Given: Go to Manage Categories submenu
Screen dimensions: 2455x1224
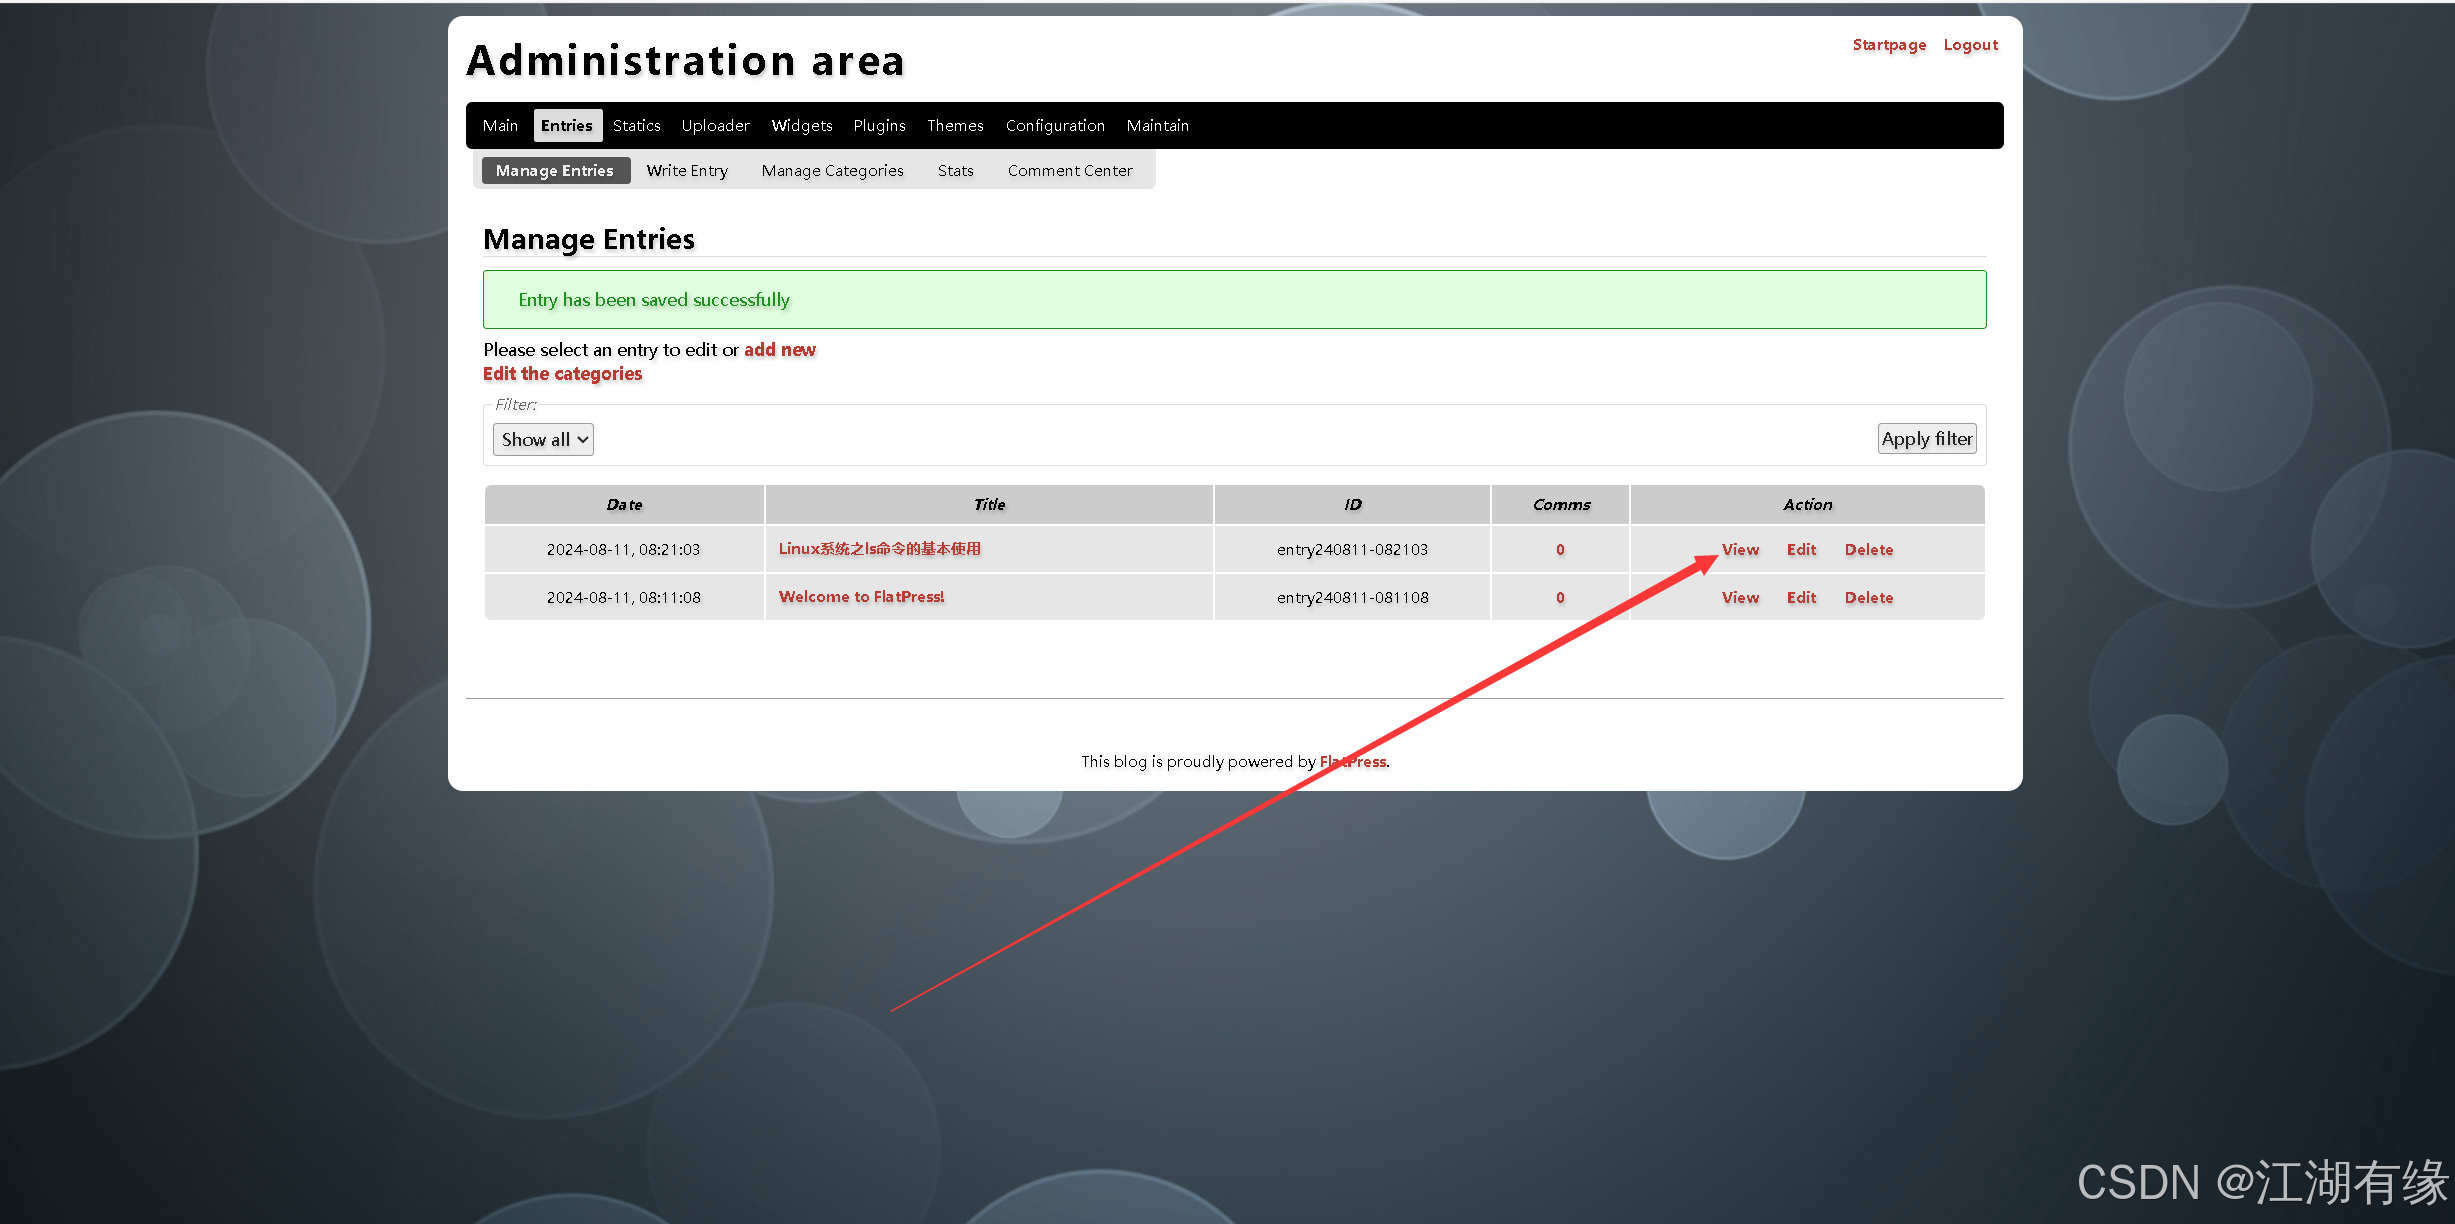Looking at the screenshot, I should (832, 171).
